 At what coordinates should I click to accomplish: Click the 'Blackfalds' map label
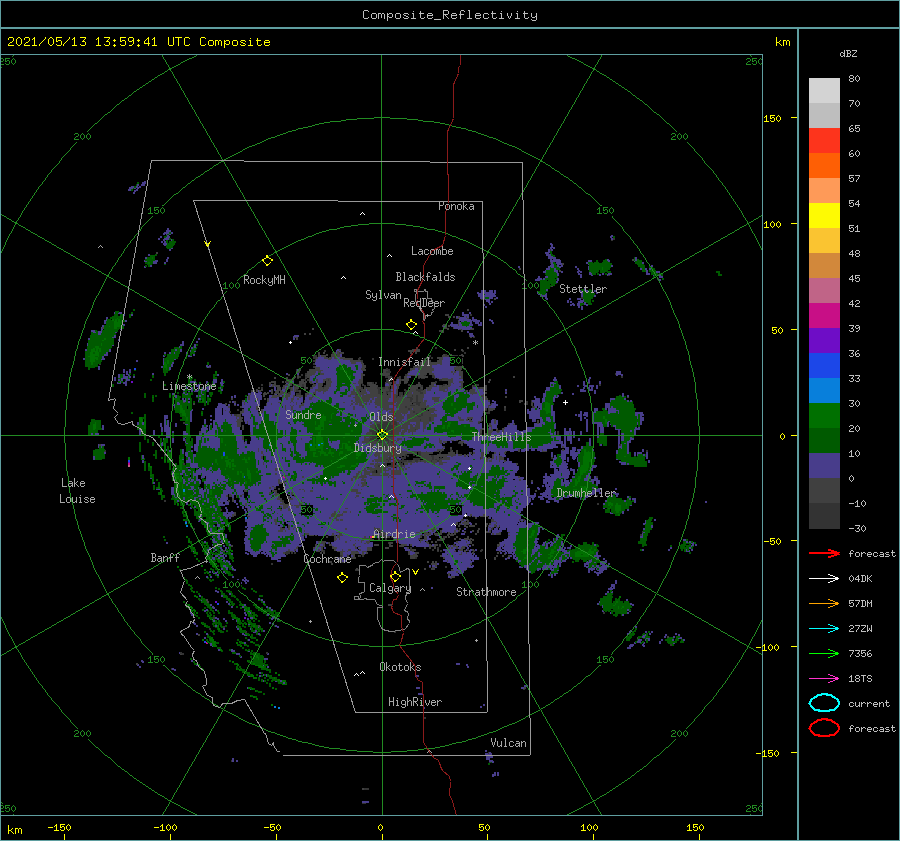[425, 277]
